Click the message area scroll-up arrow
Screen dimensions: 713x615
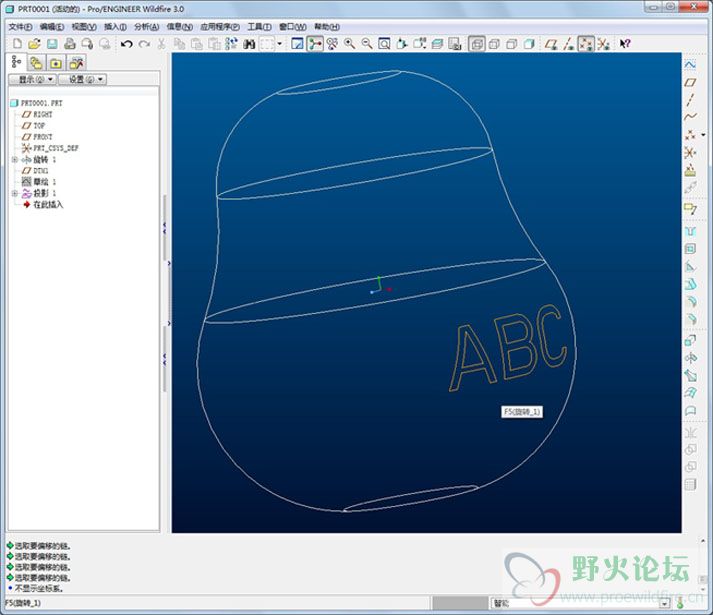[703, 541]
